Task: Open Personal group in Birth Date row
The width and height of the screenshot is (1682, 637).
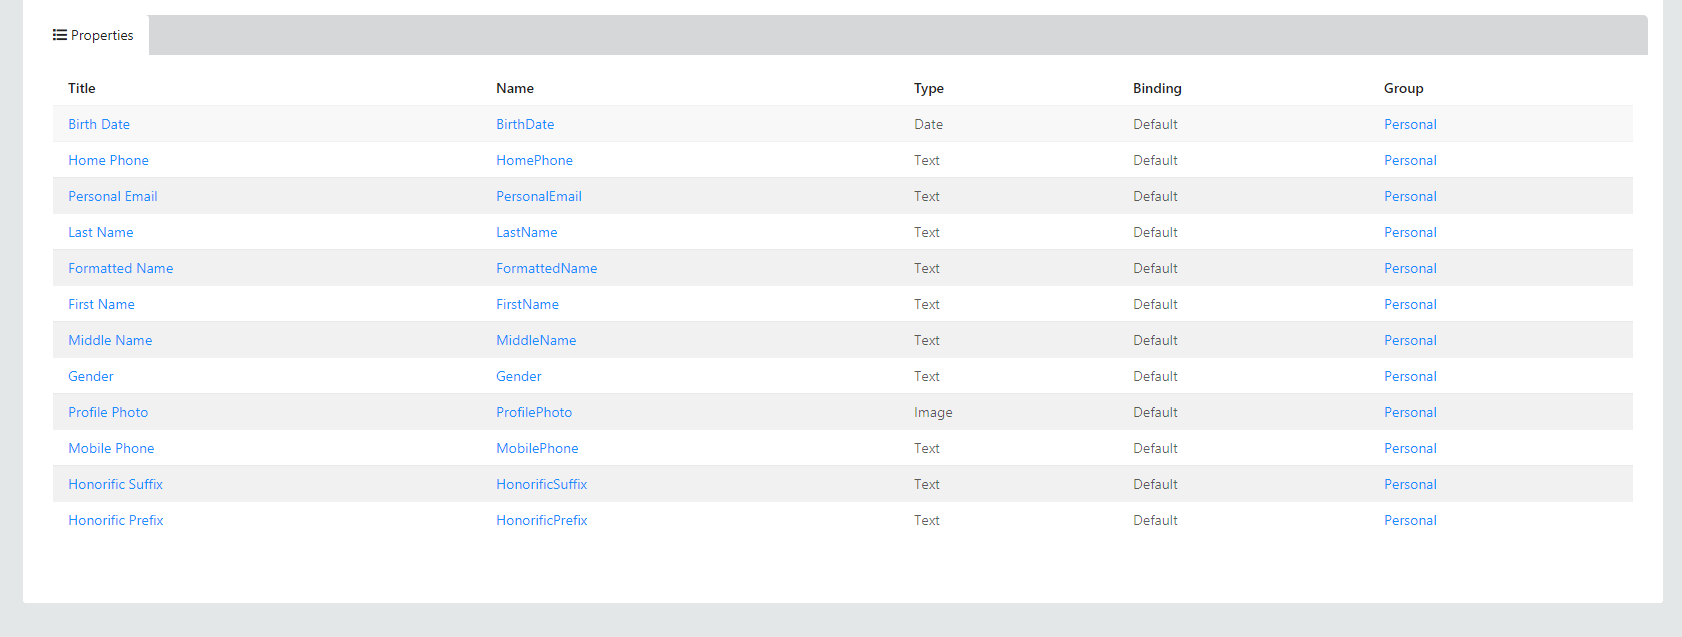Action: pyautogui.click(x=1410, y=124)
